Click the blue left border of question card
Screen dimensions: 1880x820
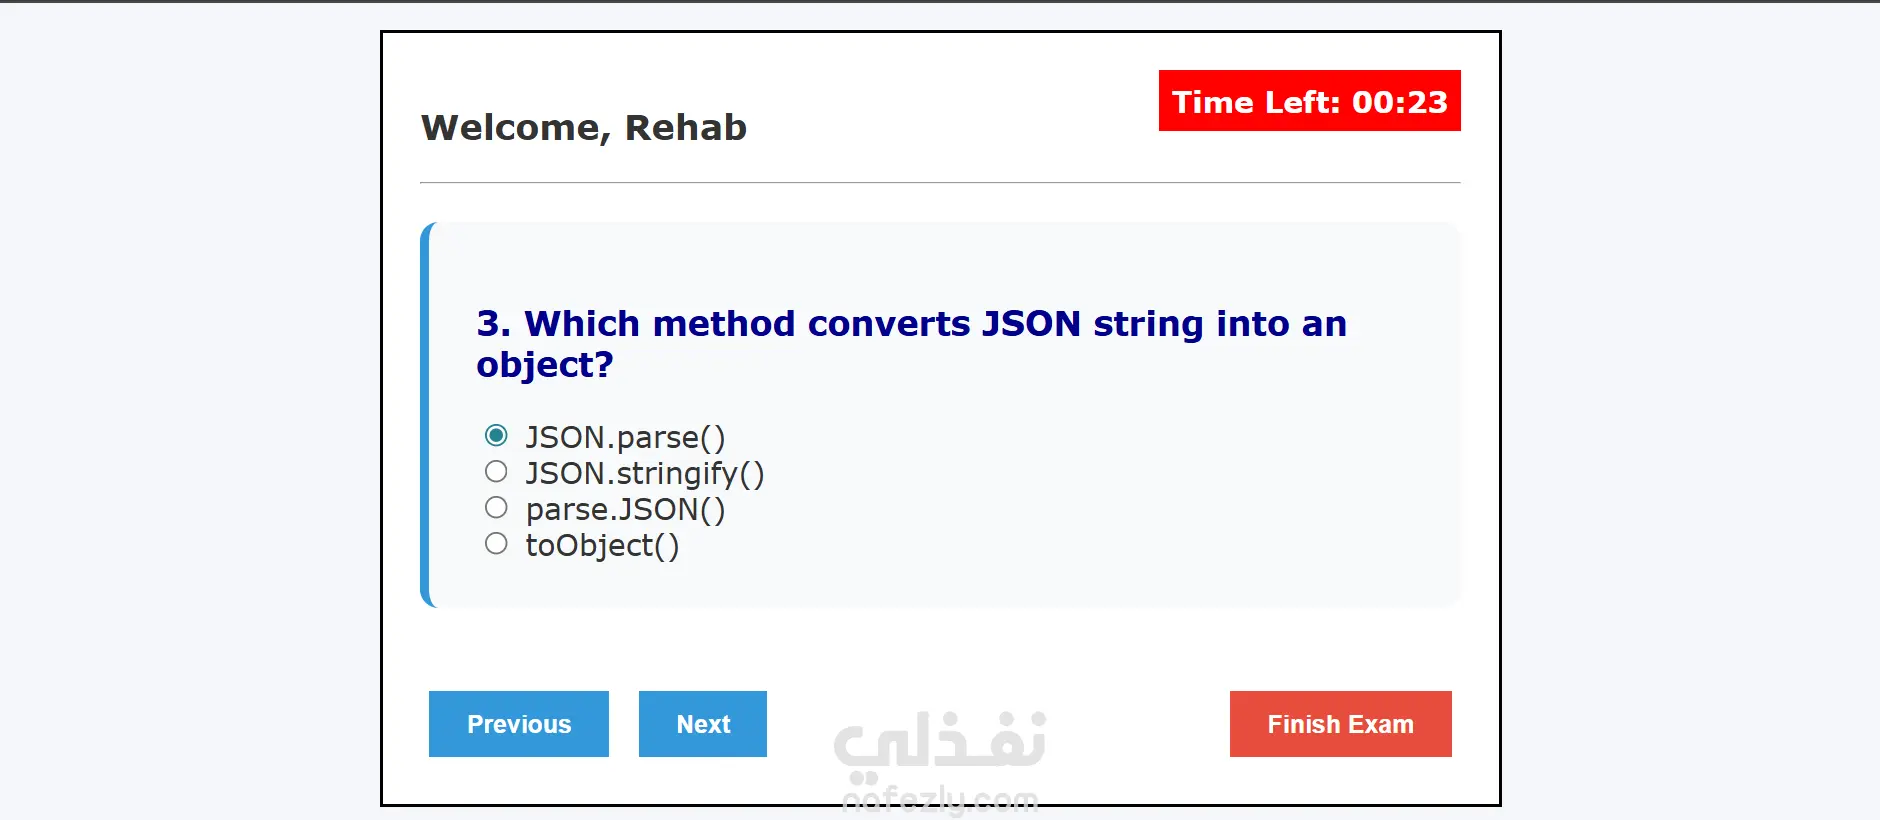pos(425,415)
